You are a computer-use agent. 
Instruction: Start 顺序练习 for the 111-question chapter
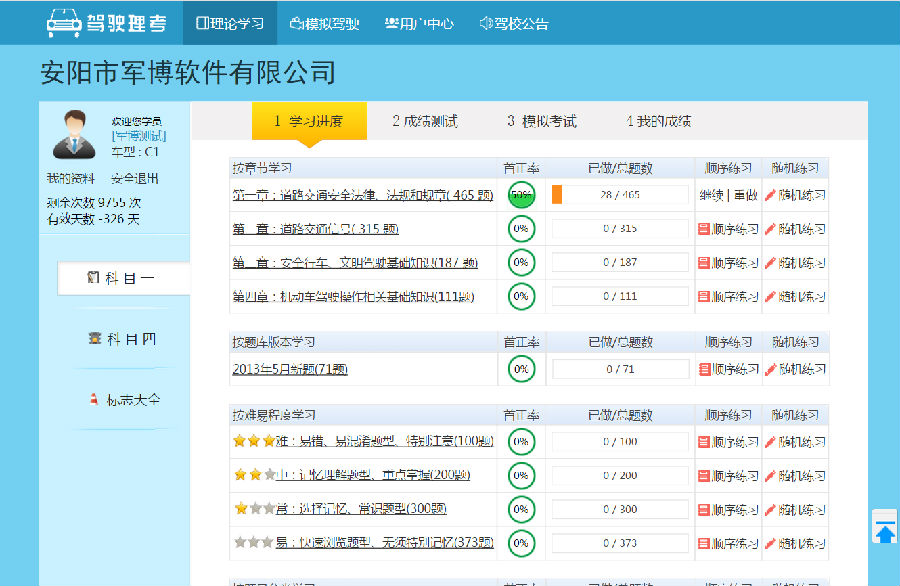tap(728, 297)
